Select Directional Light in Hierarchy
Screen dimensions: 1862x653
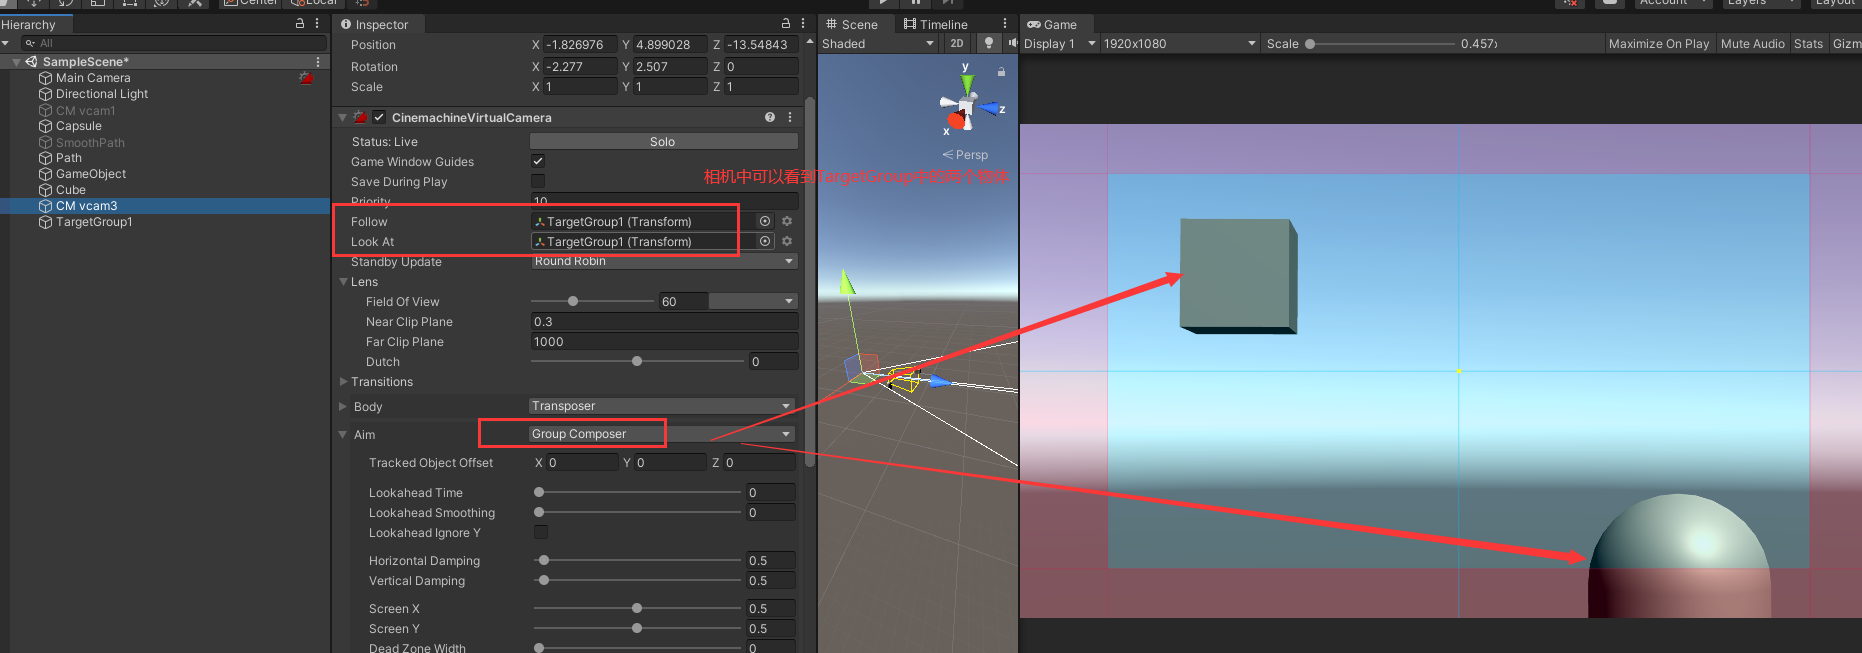pos(102,94)
